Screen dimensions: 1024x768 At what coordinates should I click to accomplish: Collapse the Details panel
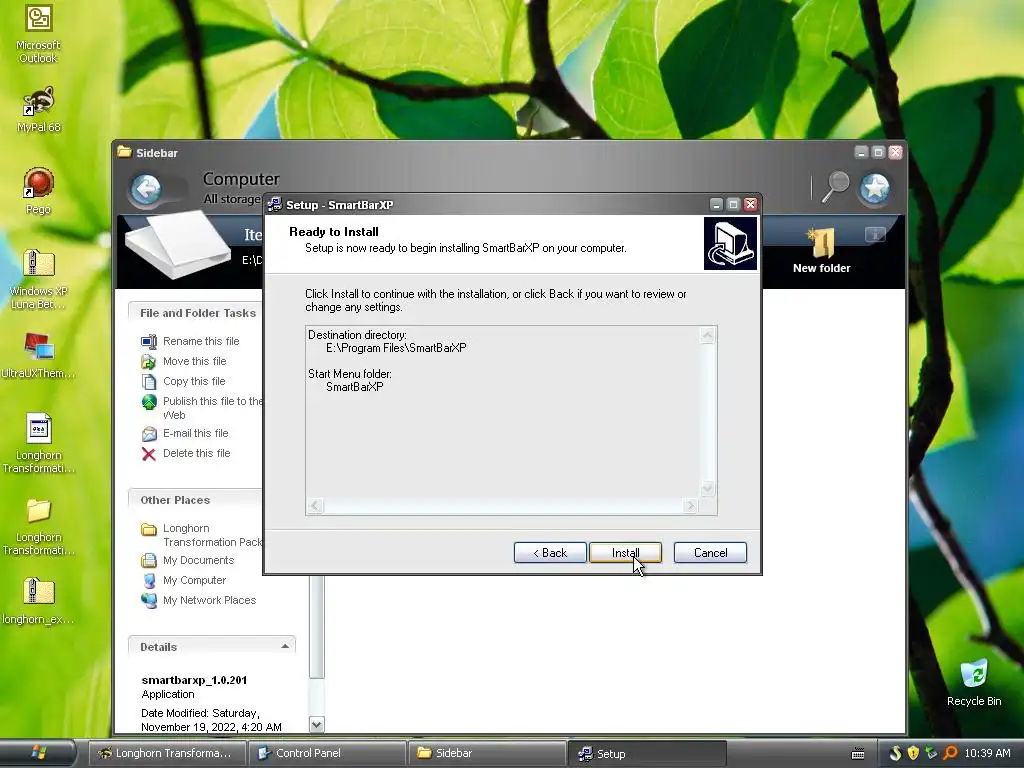[x=285, y=647]
